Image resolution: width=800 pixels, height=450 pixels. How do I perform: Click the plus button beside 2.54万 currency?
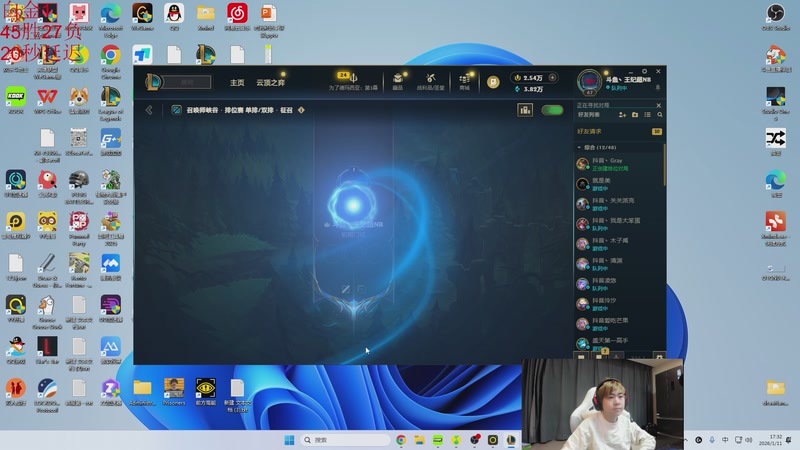coord(552,78)
